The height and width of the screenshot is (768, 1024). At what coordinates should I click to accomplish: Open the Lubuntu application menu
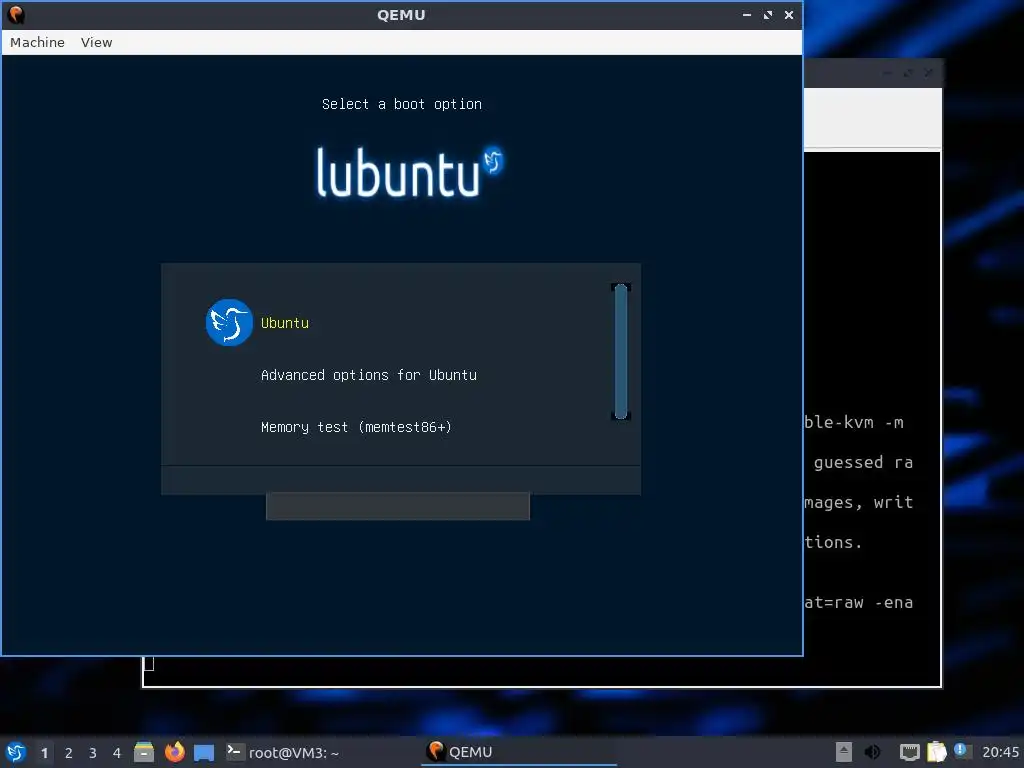tap(16, 752)
